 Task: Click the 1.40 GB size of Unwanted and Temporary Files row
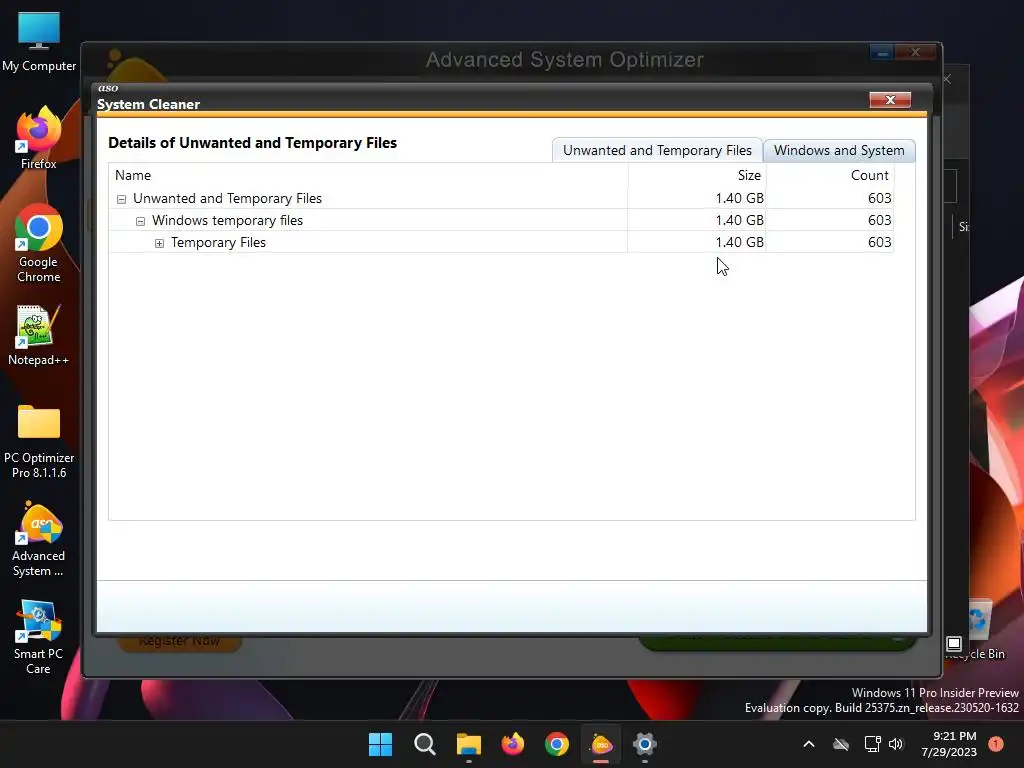click(x=739, y=198)
